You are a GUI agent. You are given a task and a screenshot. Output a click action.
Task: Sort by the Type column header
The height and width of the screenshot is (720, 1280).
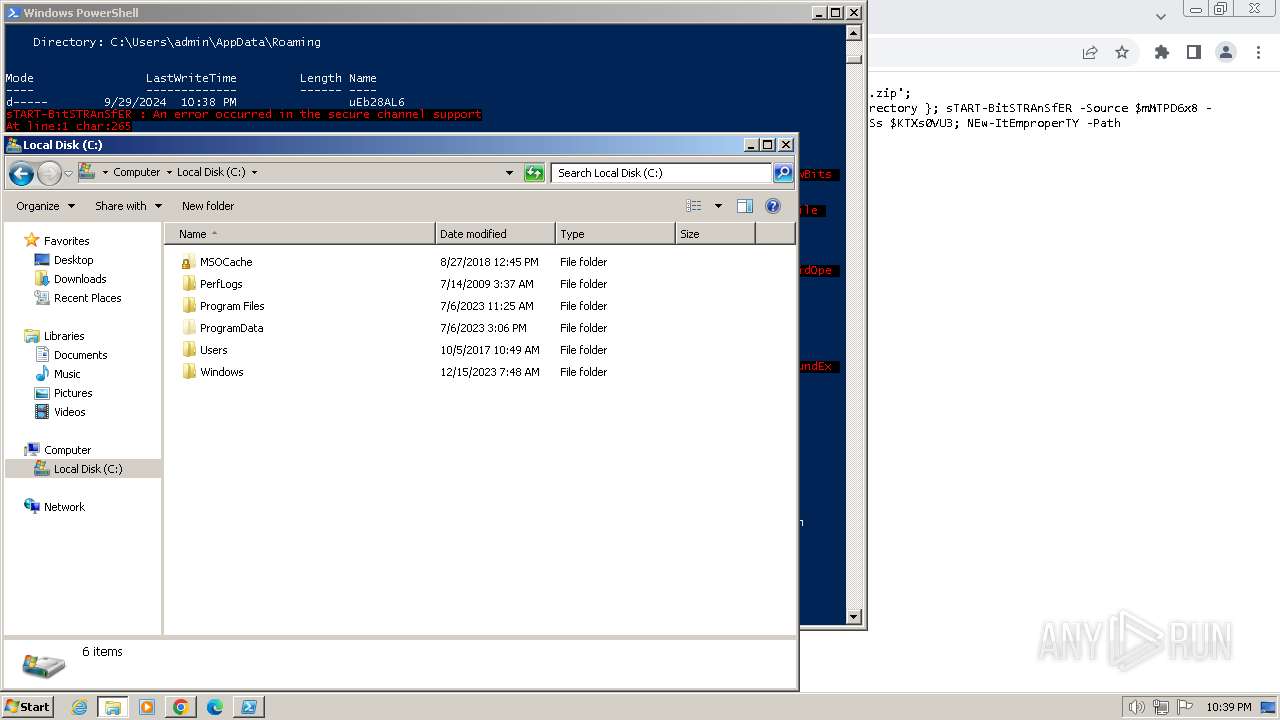point(615,234)
